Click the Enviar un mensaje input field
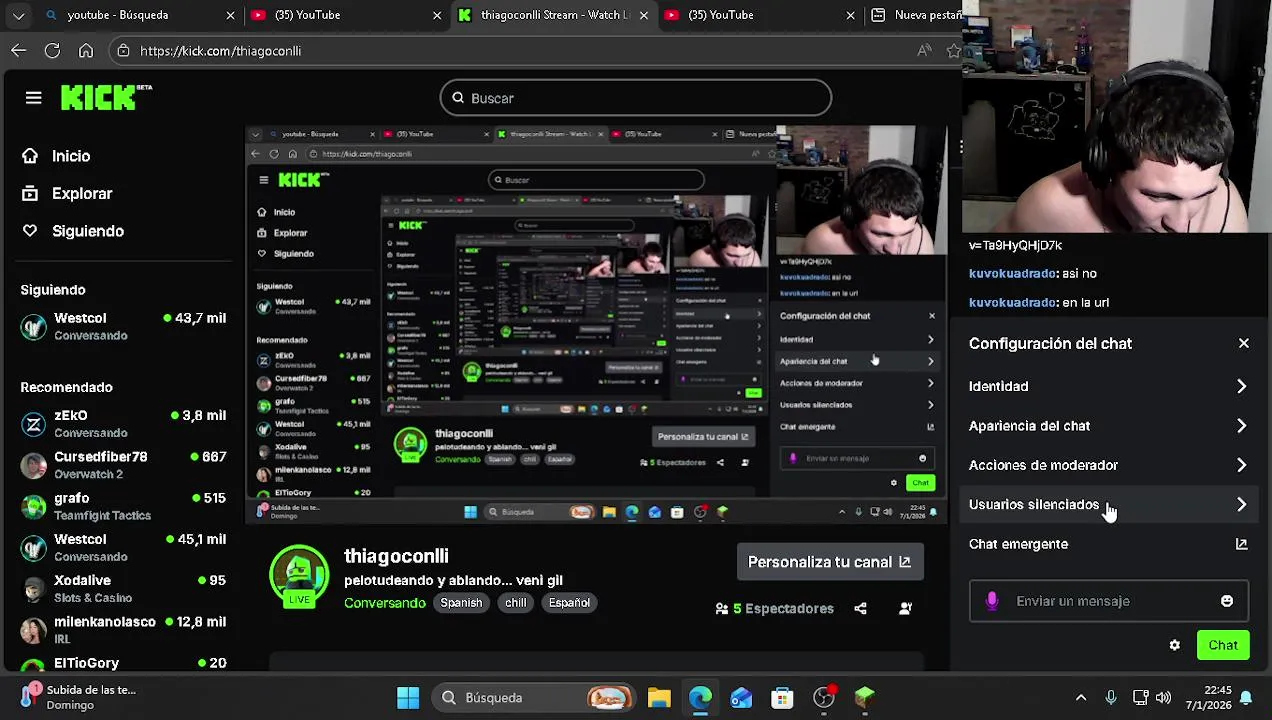Viewport: 1272px width, 720px height. tap(1108, 601)
